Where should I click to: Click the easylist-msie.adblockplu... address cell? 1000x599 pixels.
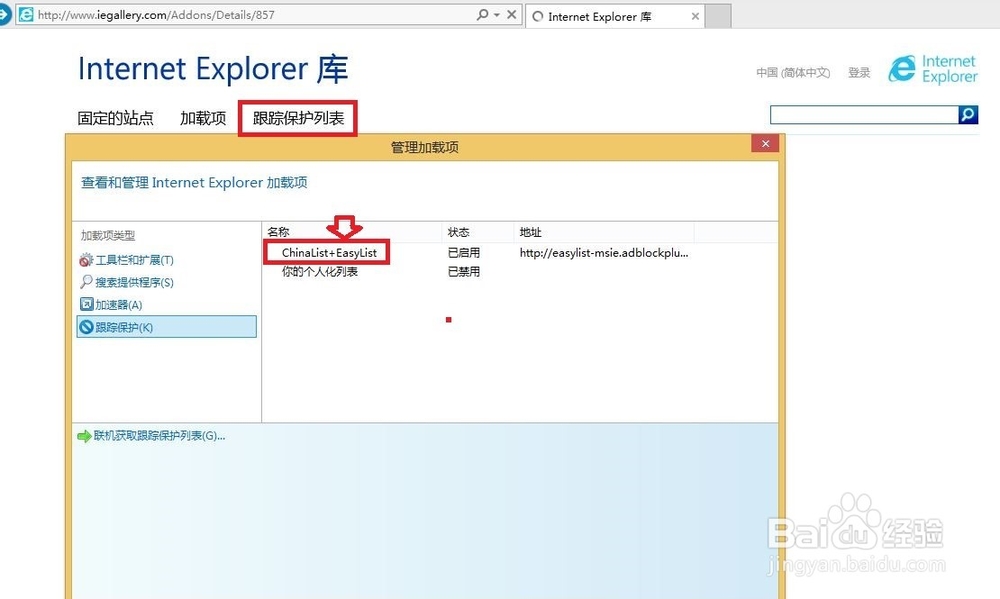(603, 253)
